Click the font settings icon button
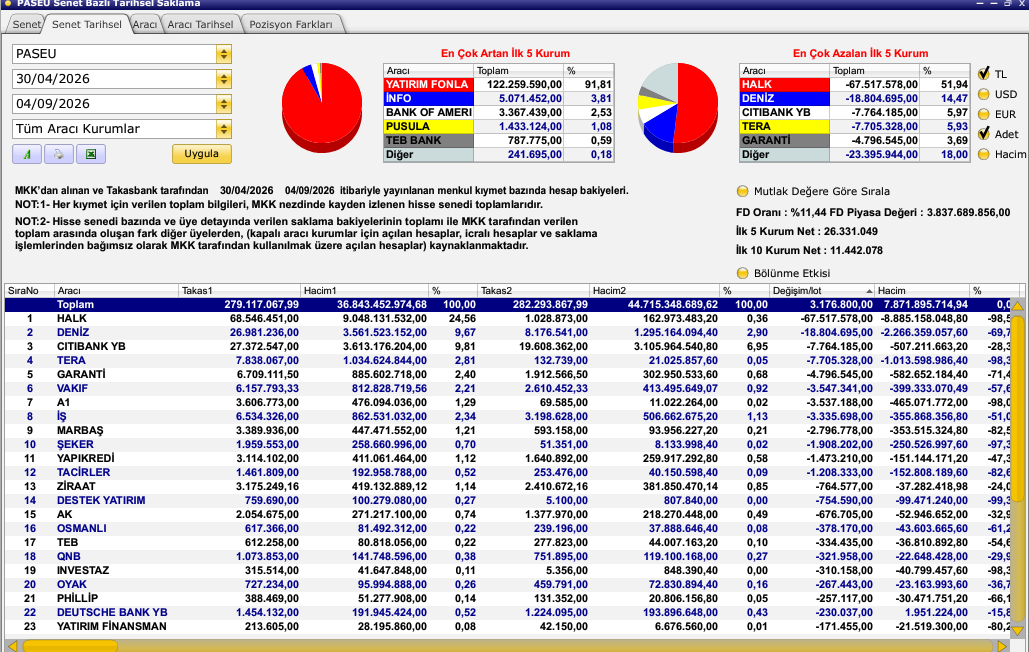1029x652 pixels. [x=26, y=154]
